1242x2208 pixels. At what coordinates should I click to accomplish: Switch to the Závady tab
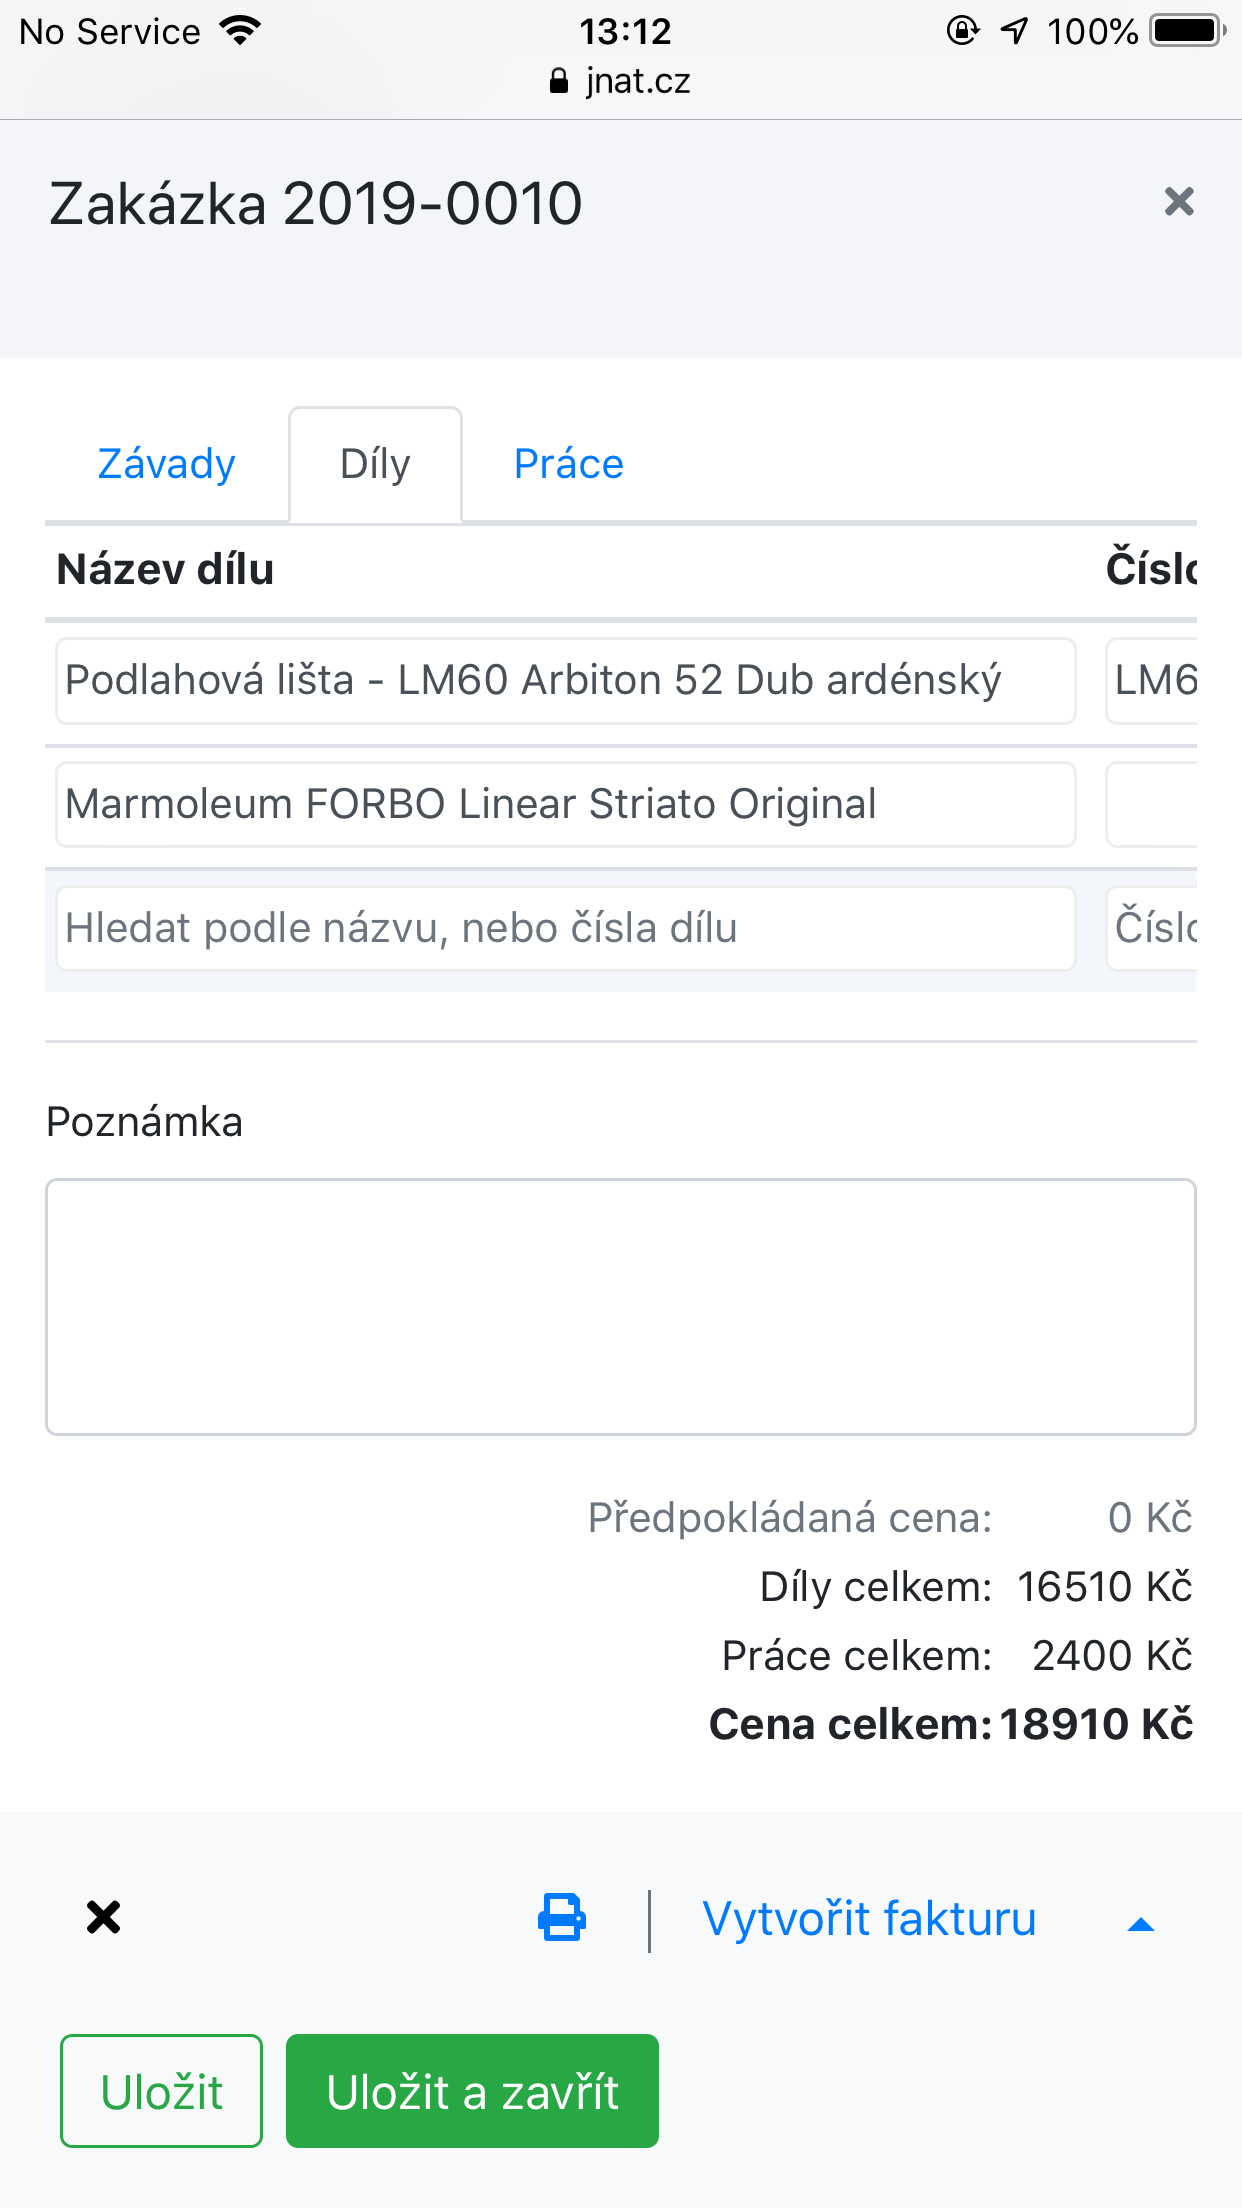click(166, 463)
